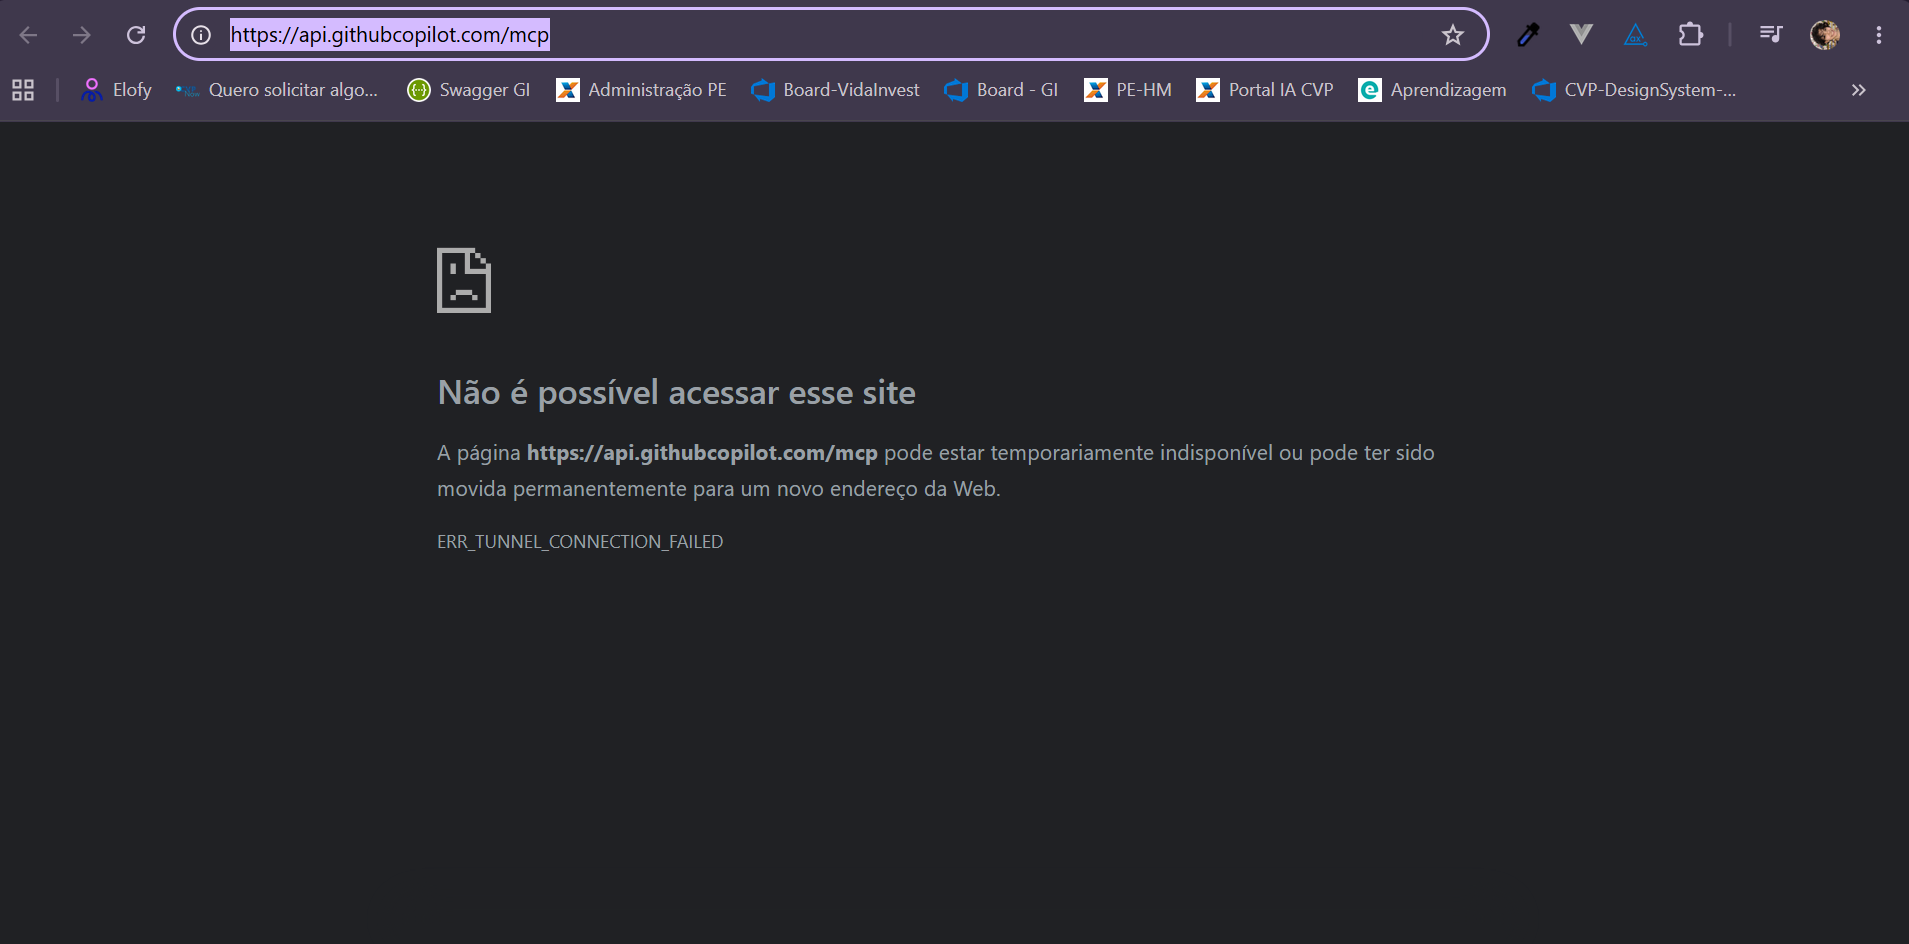This screenshot has height=944, width=1909.
Task: Open the profile avatar menu
Action: click(x=1825, y=35)
